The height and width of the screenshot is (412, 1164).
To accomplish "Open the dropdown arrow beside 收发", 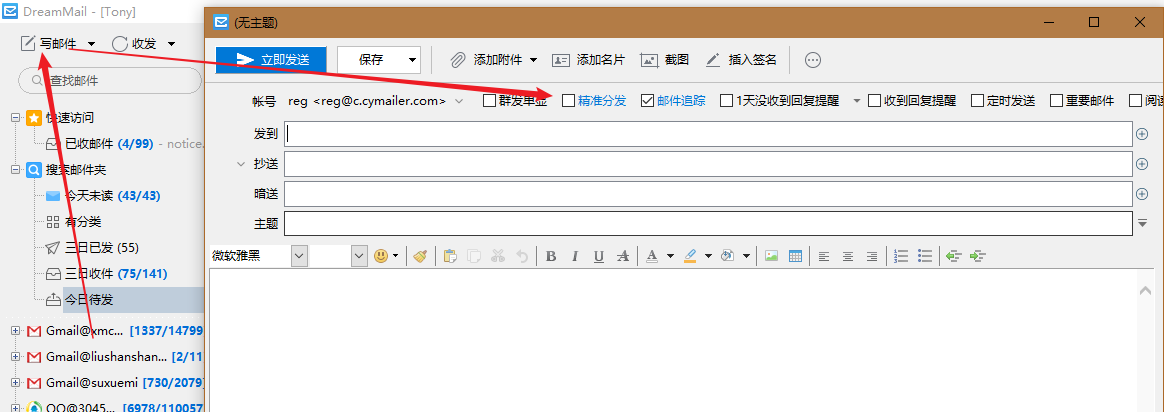I will pyautogui.click(x=171, y=44).
